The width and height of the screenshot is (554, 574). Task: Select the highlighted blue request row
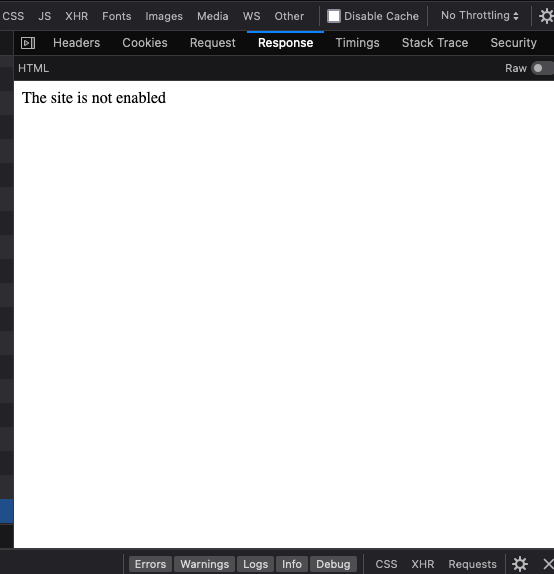(x=7, y=511)
